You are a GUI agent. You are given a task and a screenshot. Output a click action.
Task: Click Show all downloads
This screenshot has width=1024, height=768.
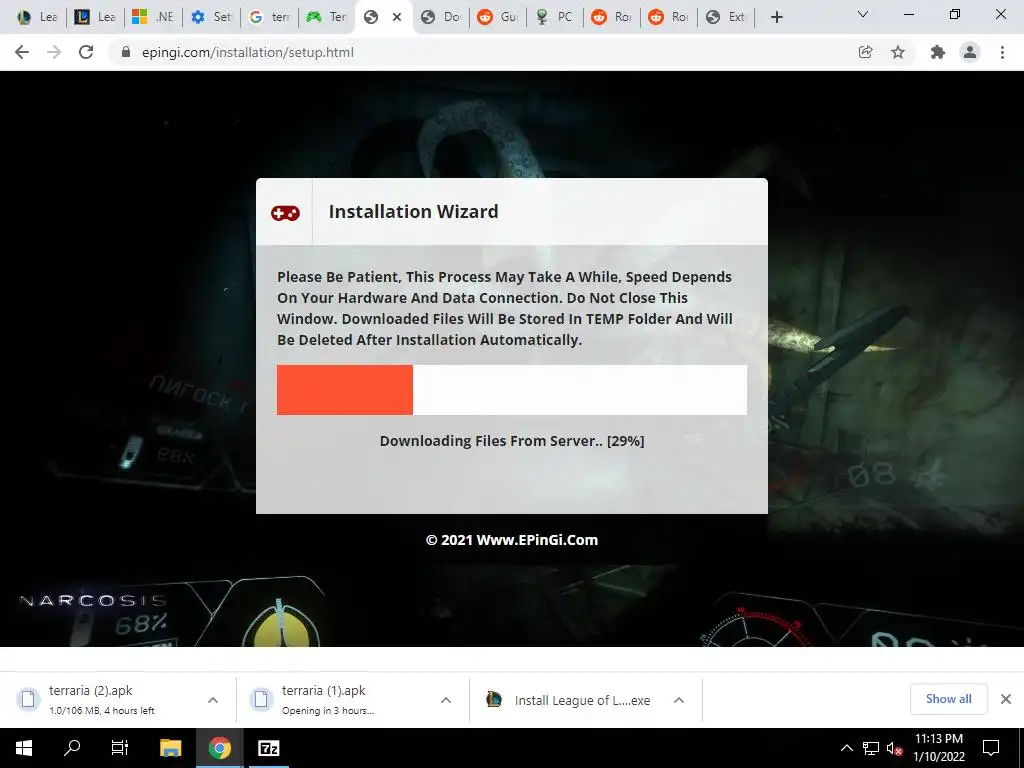[x=948, y=699]
